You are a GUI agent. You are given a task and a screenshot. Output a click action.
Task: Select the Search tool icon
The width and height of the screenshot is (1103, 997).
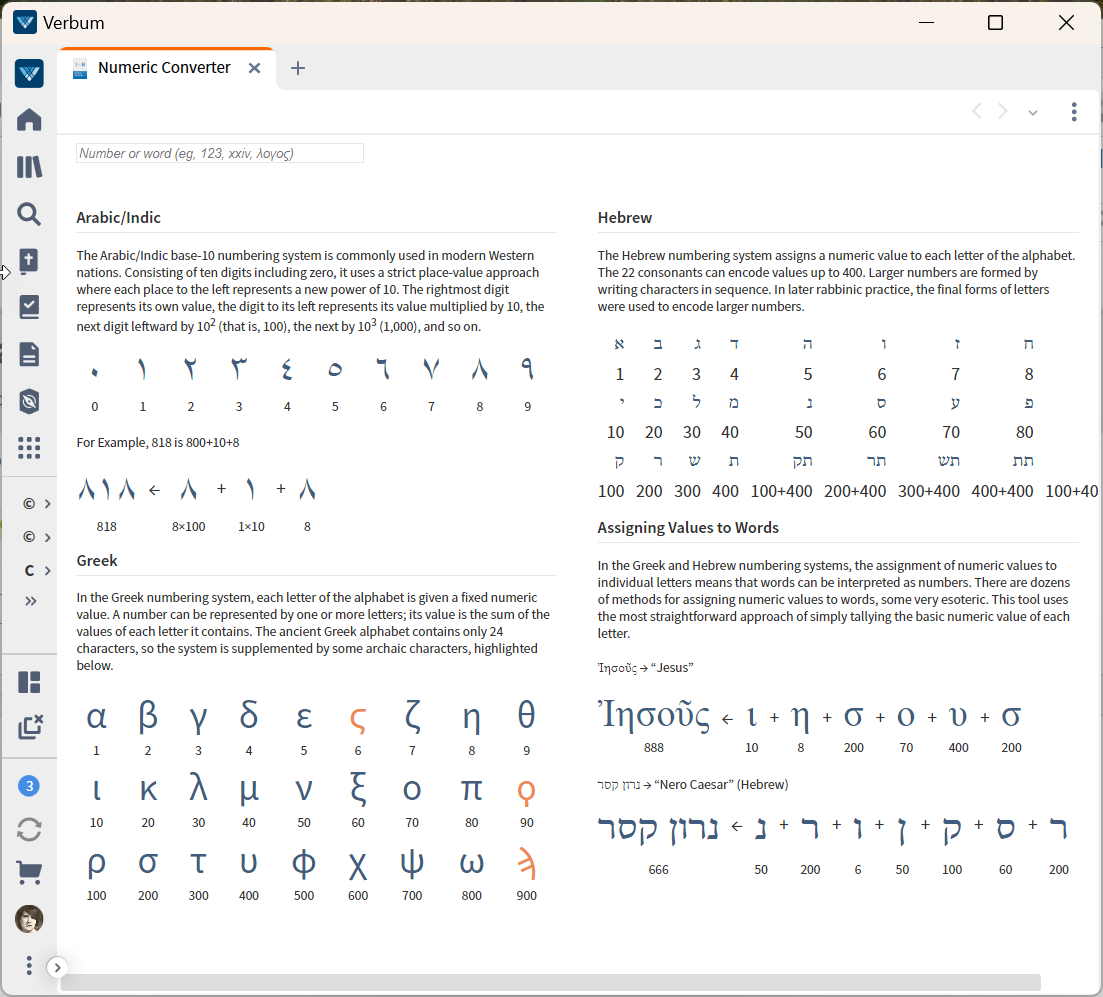click(x=29, y=213)
